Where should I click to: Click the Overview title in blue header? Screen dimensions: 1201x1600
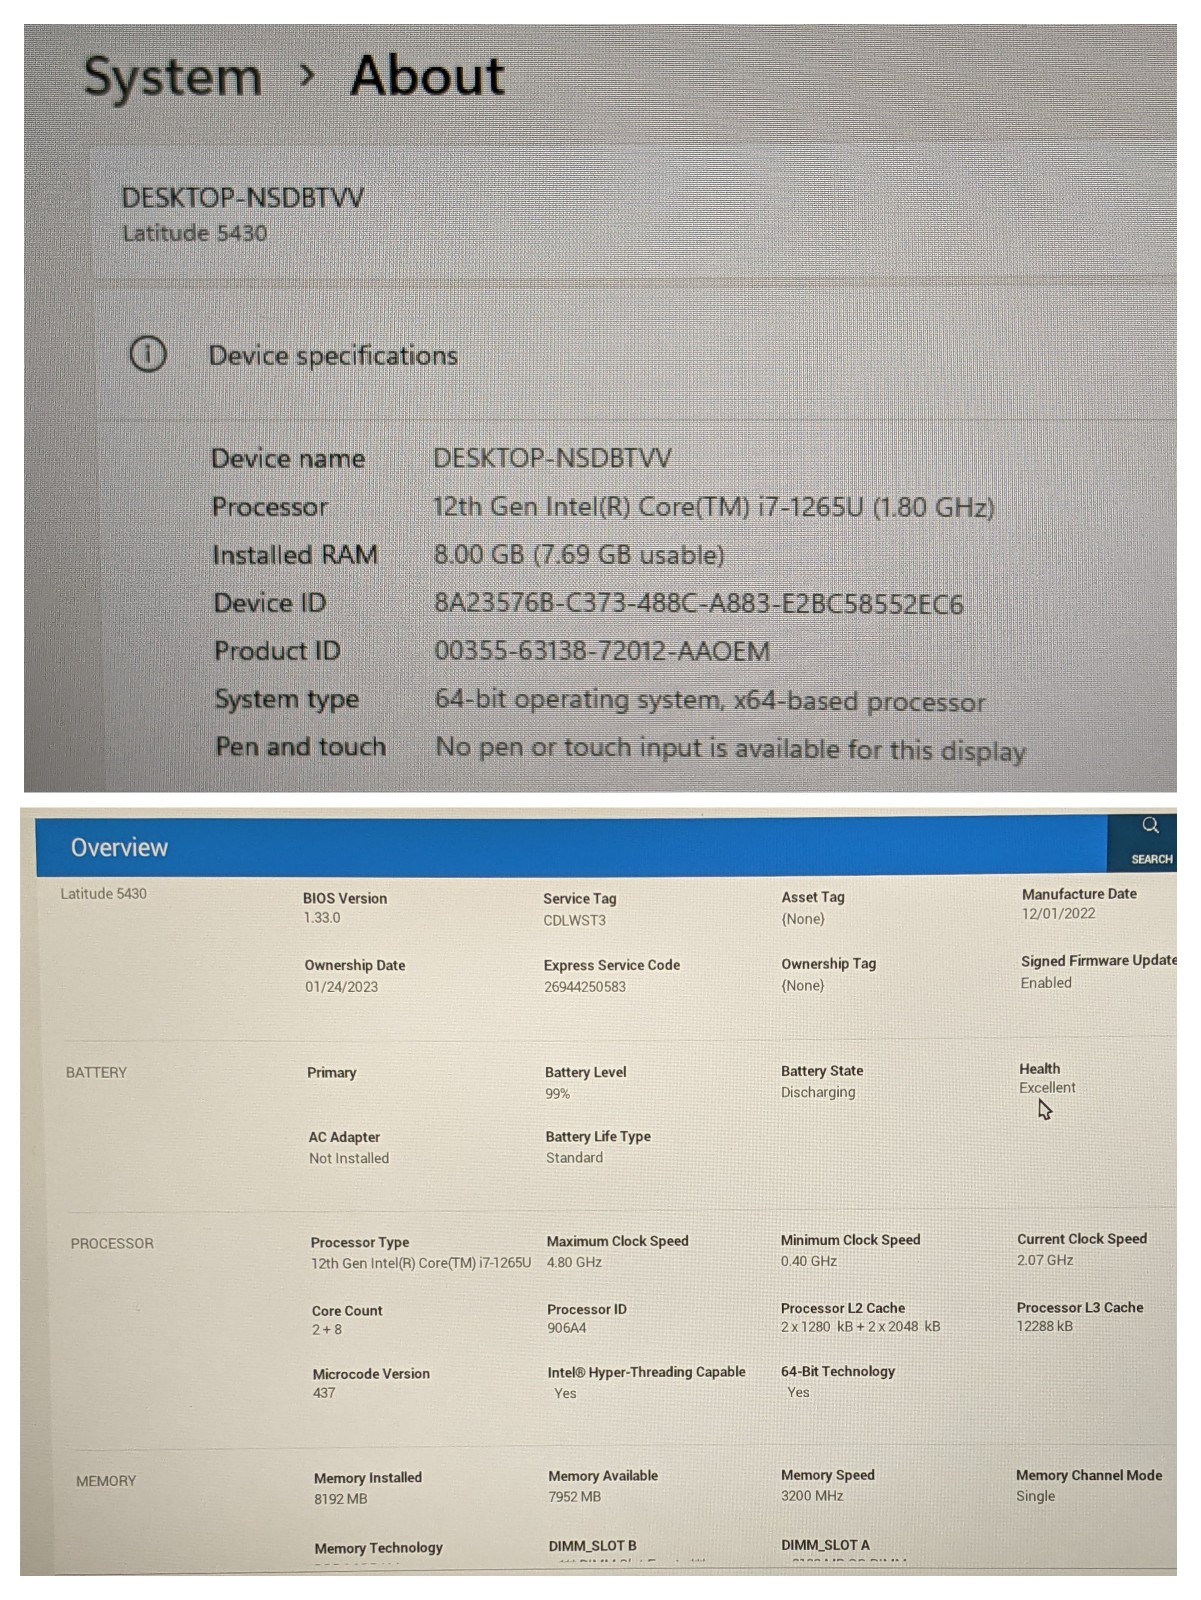point(119,847)
